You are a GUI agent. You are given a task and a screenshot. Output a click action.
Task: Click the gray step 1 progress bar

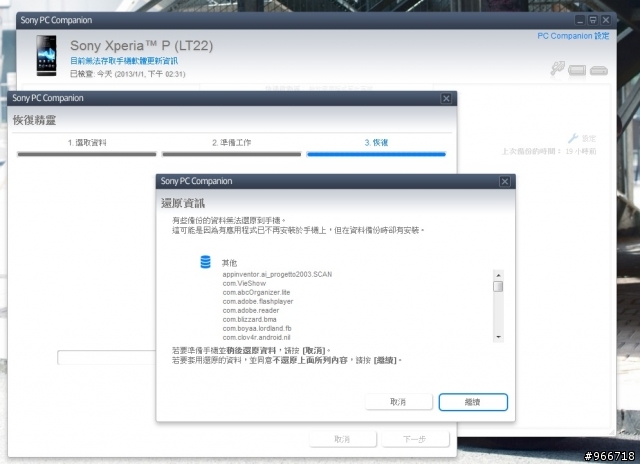coord(87,154)
